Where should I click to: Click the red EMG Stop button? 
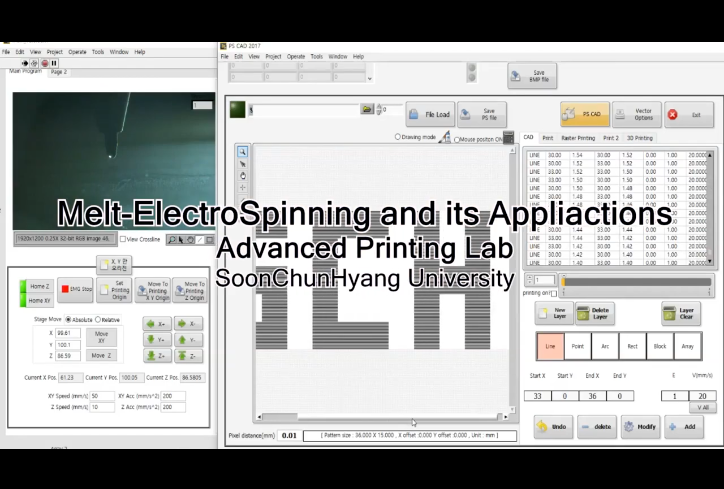75,290
